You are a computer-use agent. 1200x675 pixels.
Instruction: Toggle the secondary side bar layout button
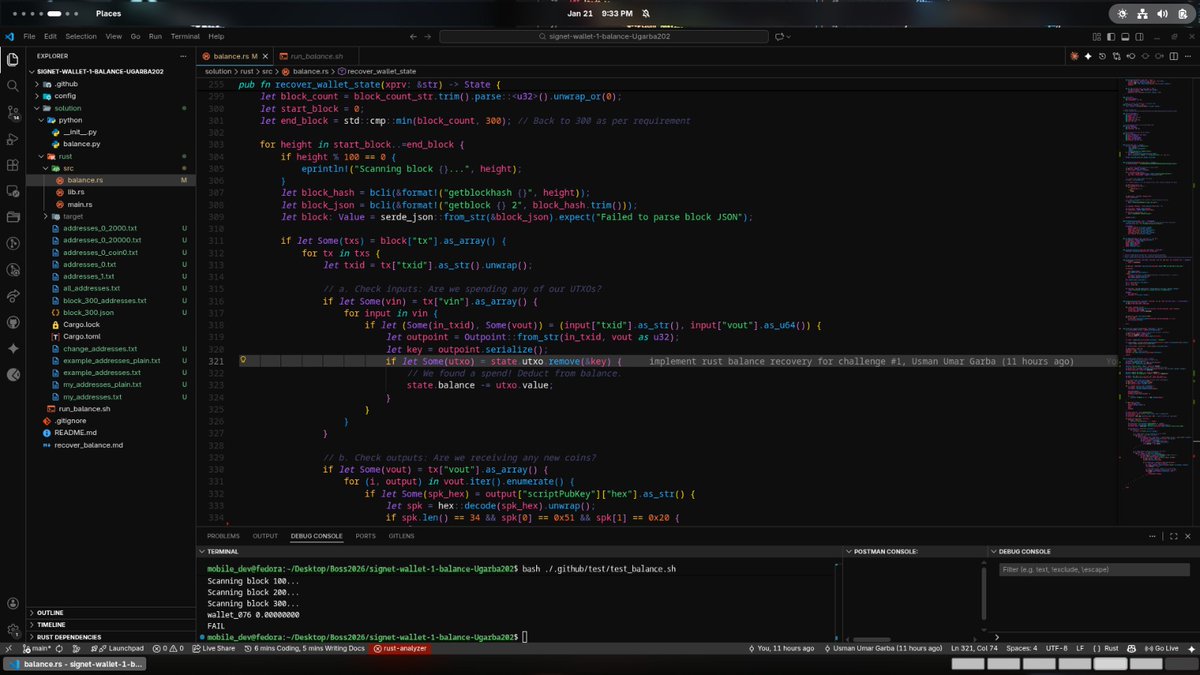pyautogui.click(x=1139, y=37)
